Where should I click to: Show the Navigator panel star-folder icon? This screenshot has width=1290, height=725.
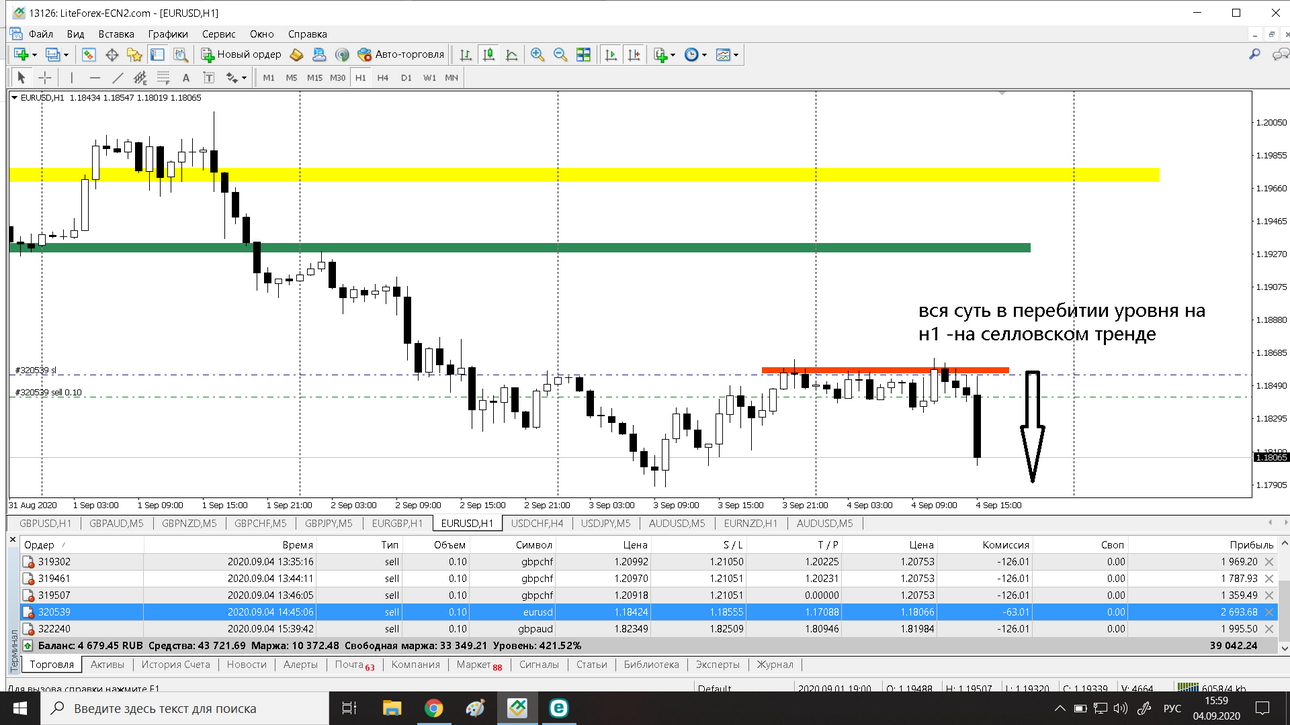tap(135, 55)
